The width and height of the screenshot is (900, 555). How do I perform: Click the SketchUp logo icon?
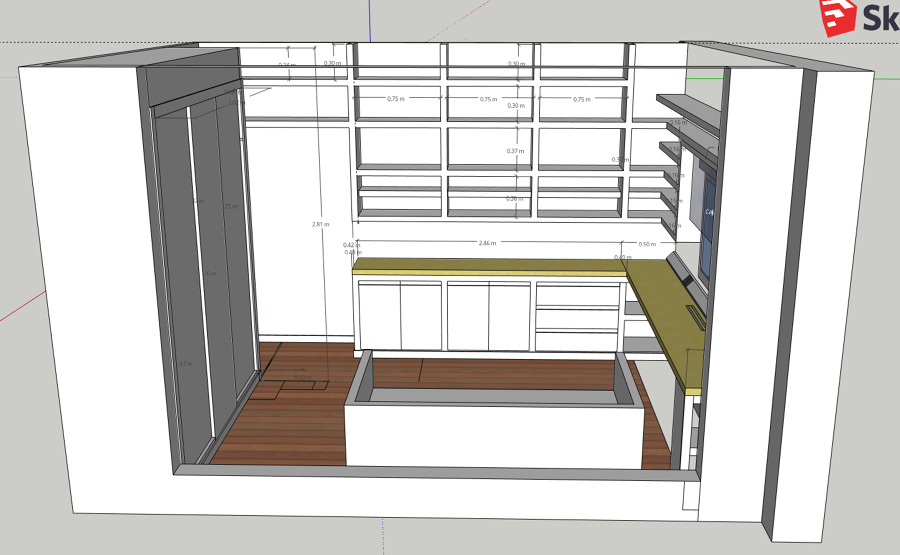pos(837,17)
